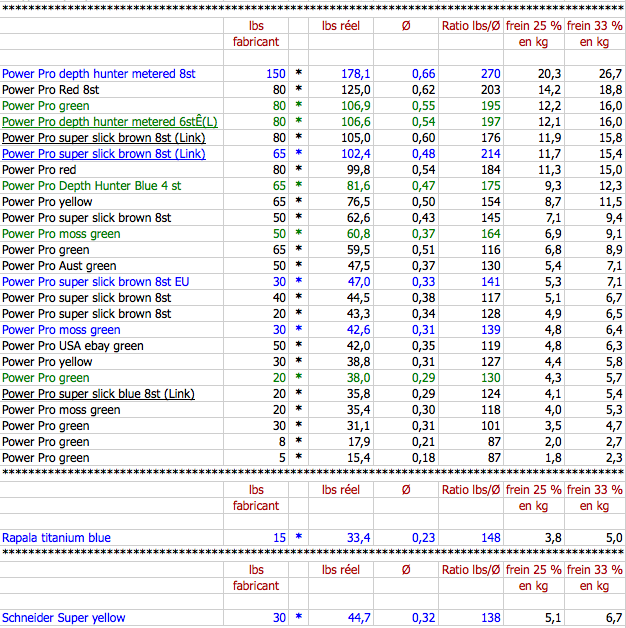Click the 150 lbs fabricant value

pos(276,74)
